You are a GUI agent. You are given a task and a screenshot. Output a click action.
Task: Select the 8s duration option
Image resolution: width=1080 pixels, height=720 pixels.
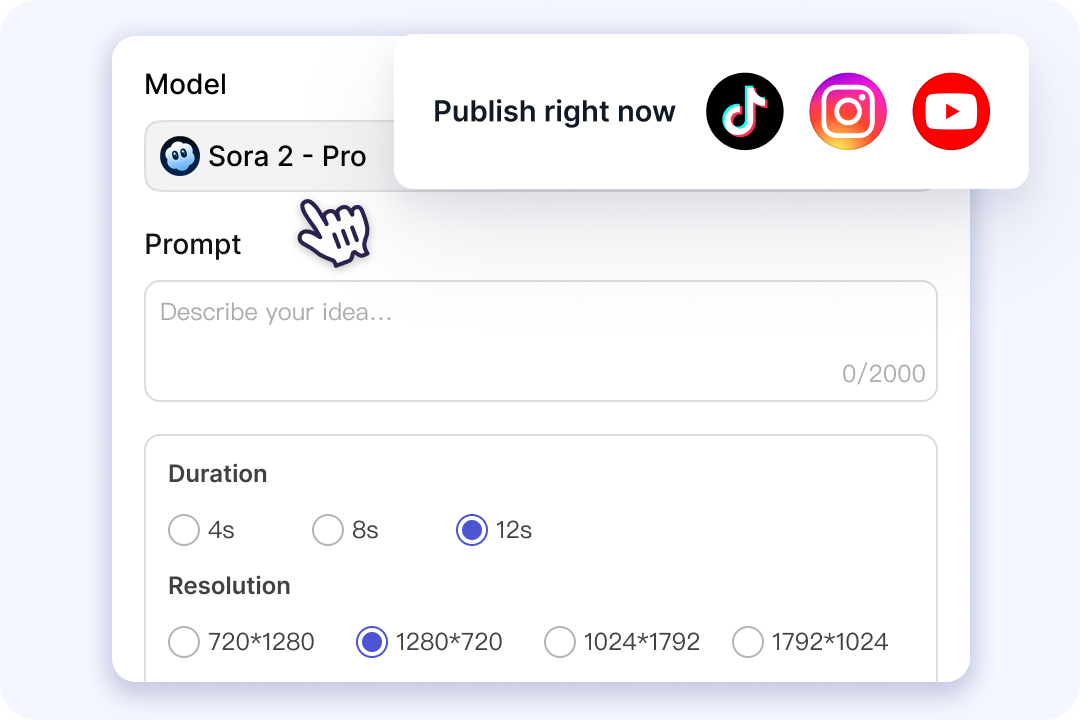(x=328, y=530)
